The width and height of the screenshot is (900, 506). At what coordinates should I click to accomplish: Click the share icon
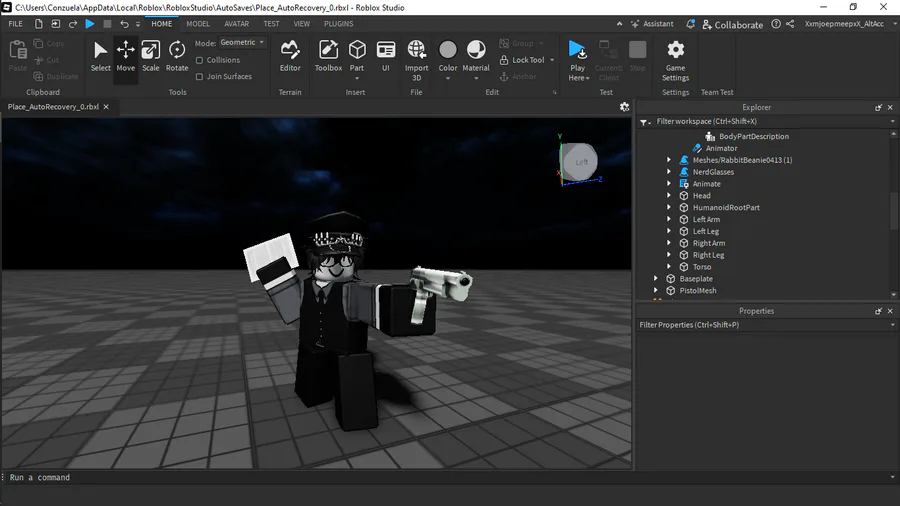click(x=790, y=24)
